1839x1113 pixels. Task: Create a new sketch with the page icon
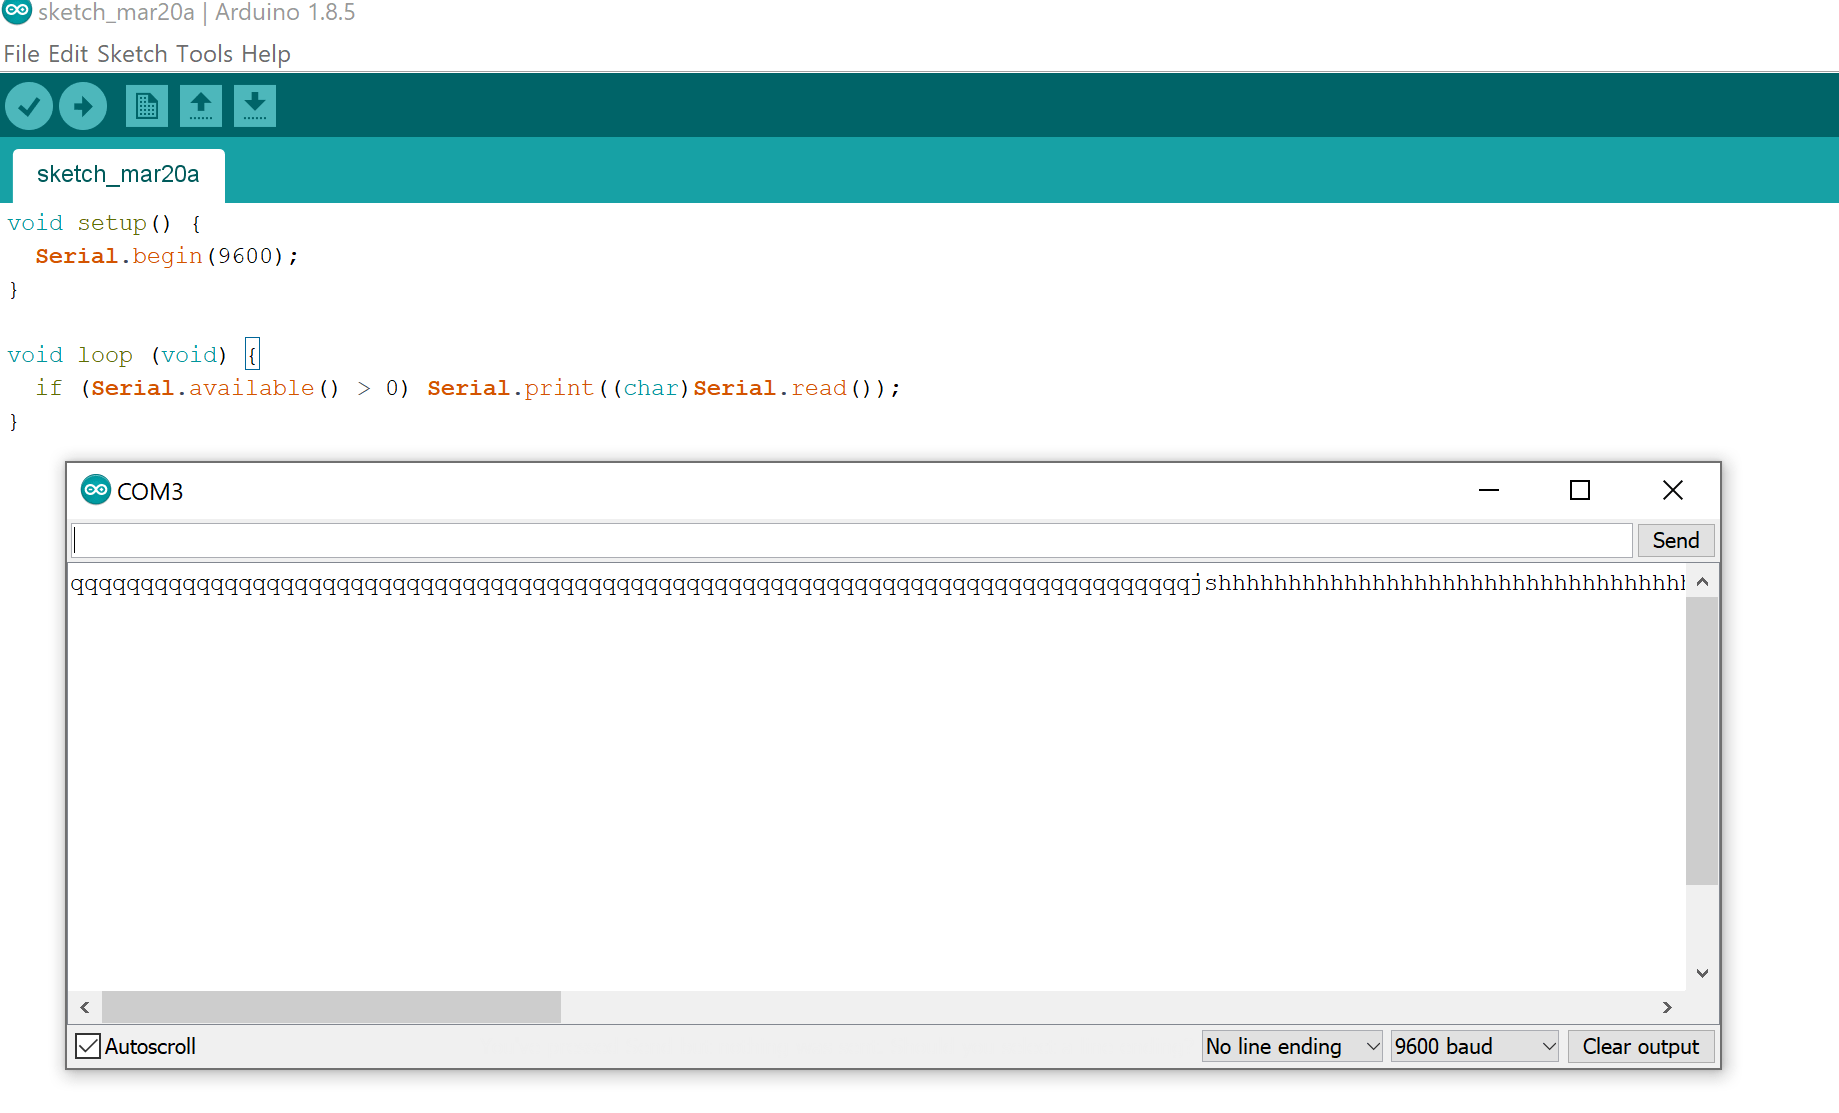coord(147,106)
